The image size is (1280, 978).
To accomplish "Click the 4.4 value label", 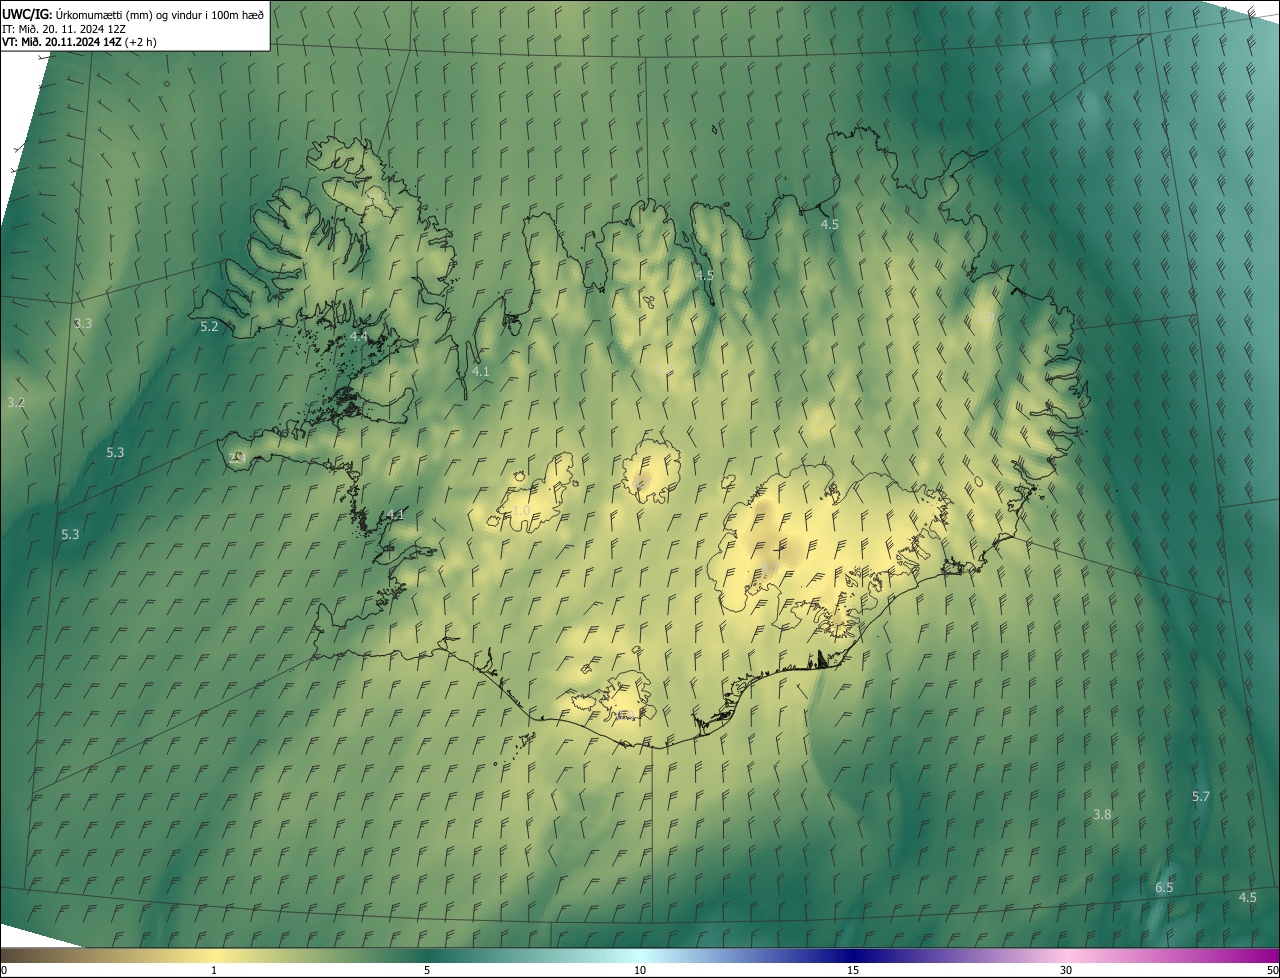I will 359,337.
